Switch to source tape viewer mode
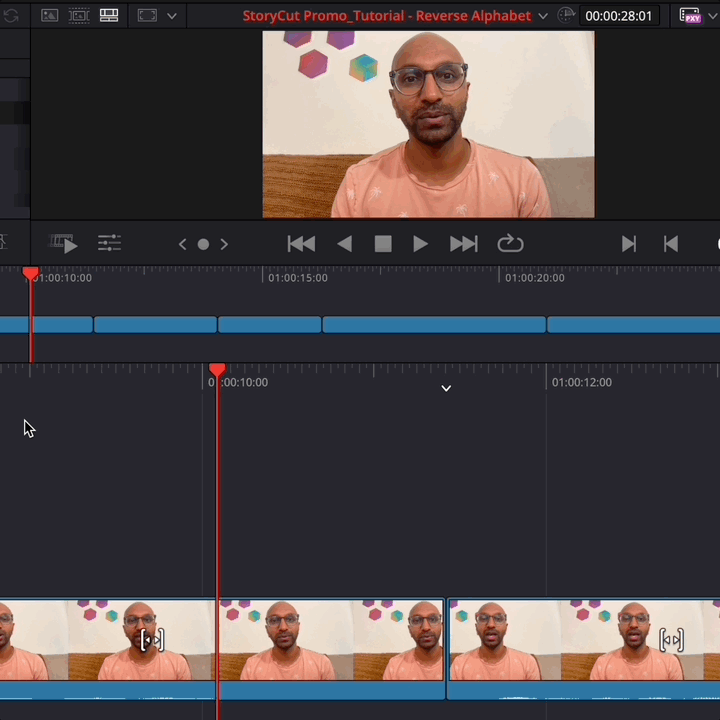Screen dimensions: 720x720 click(79, 16)
